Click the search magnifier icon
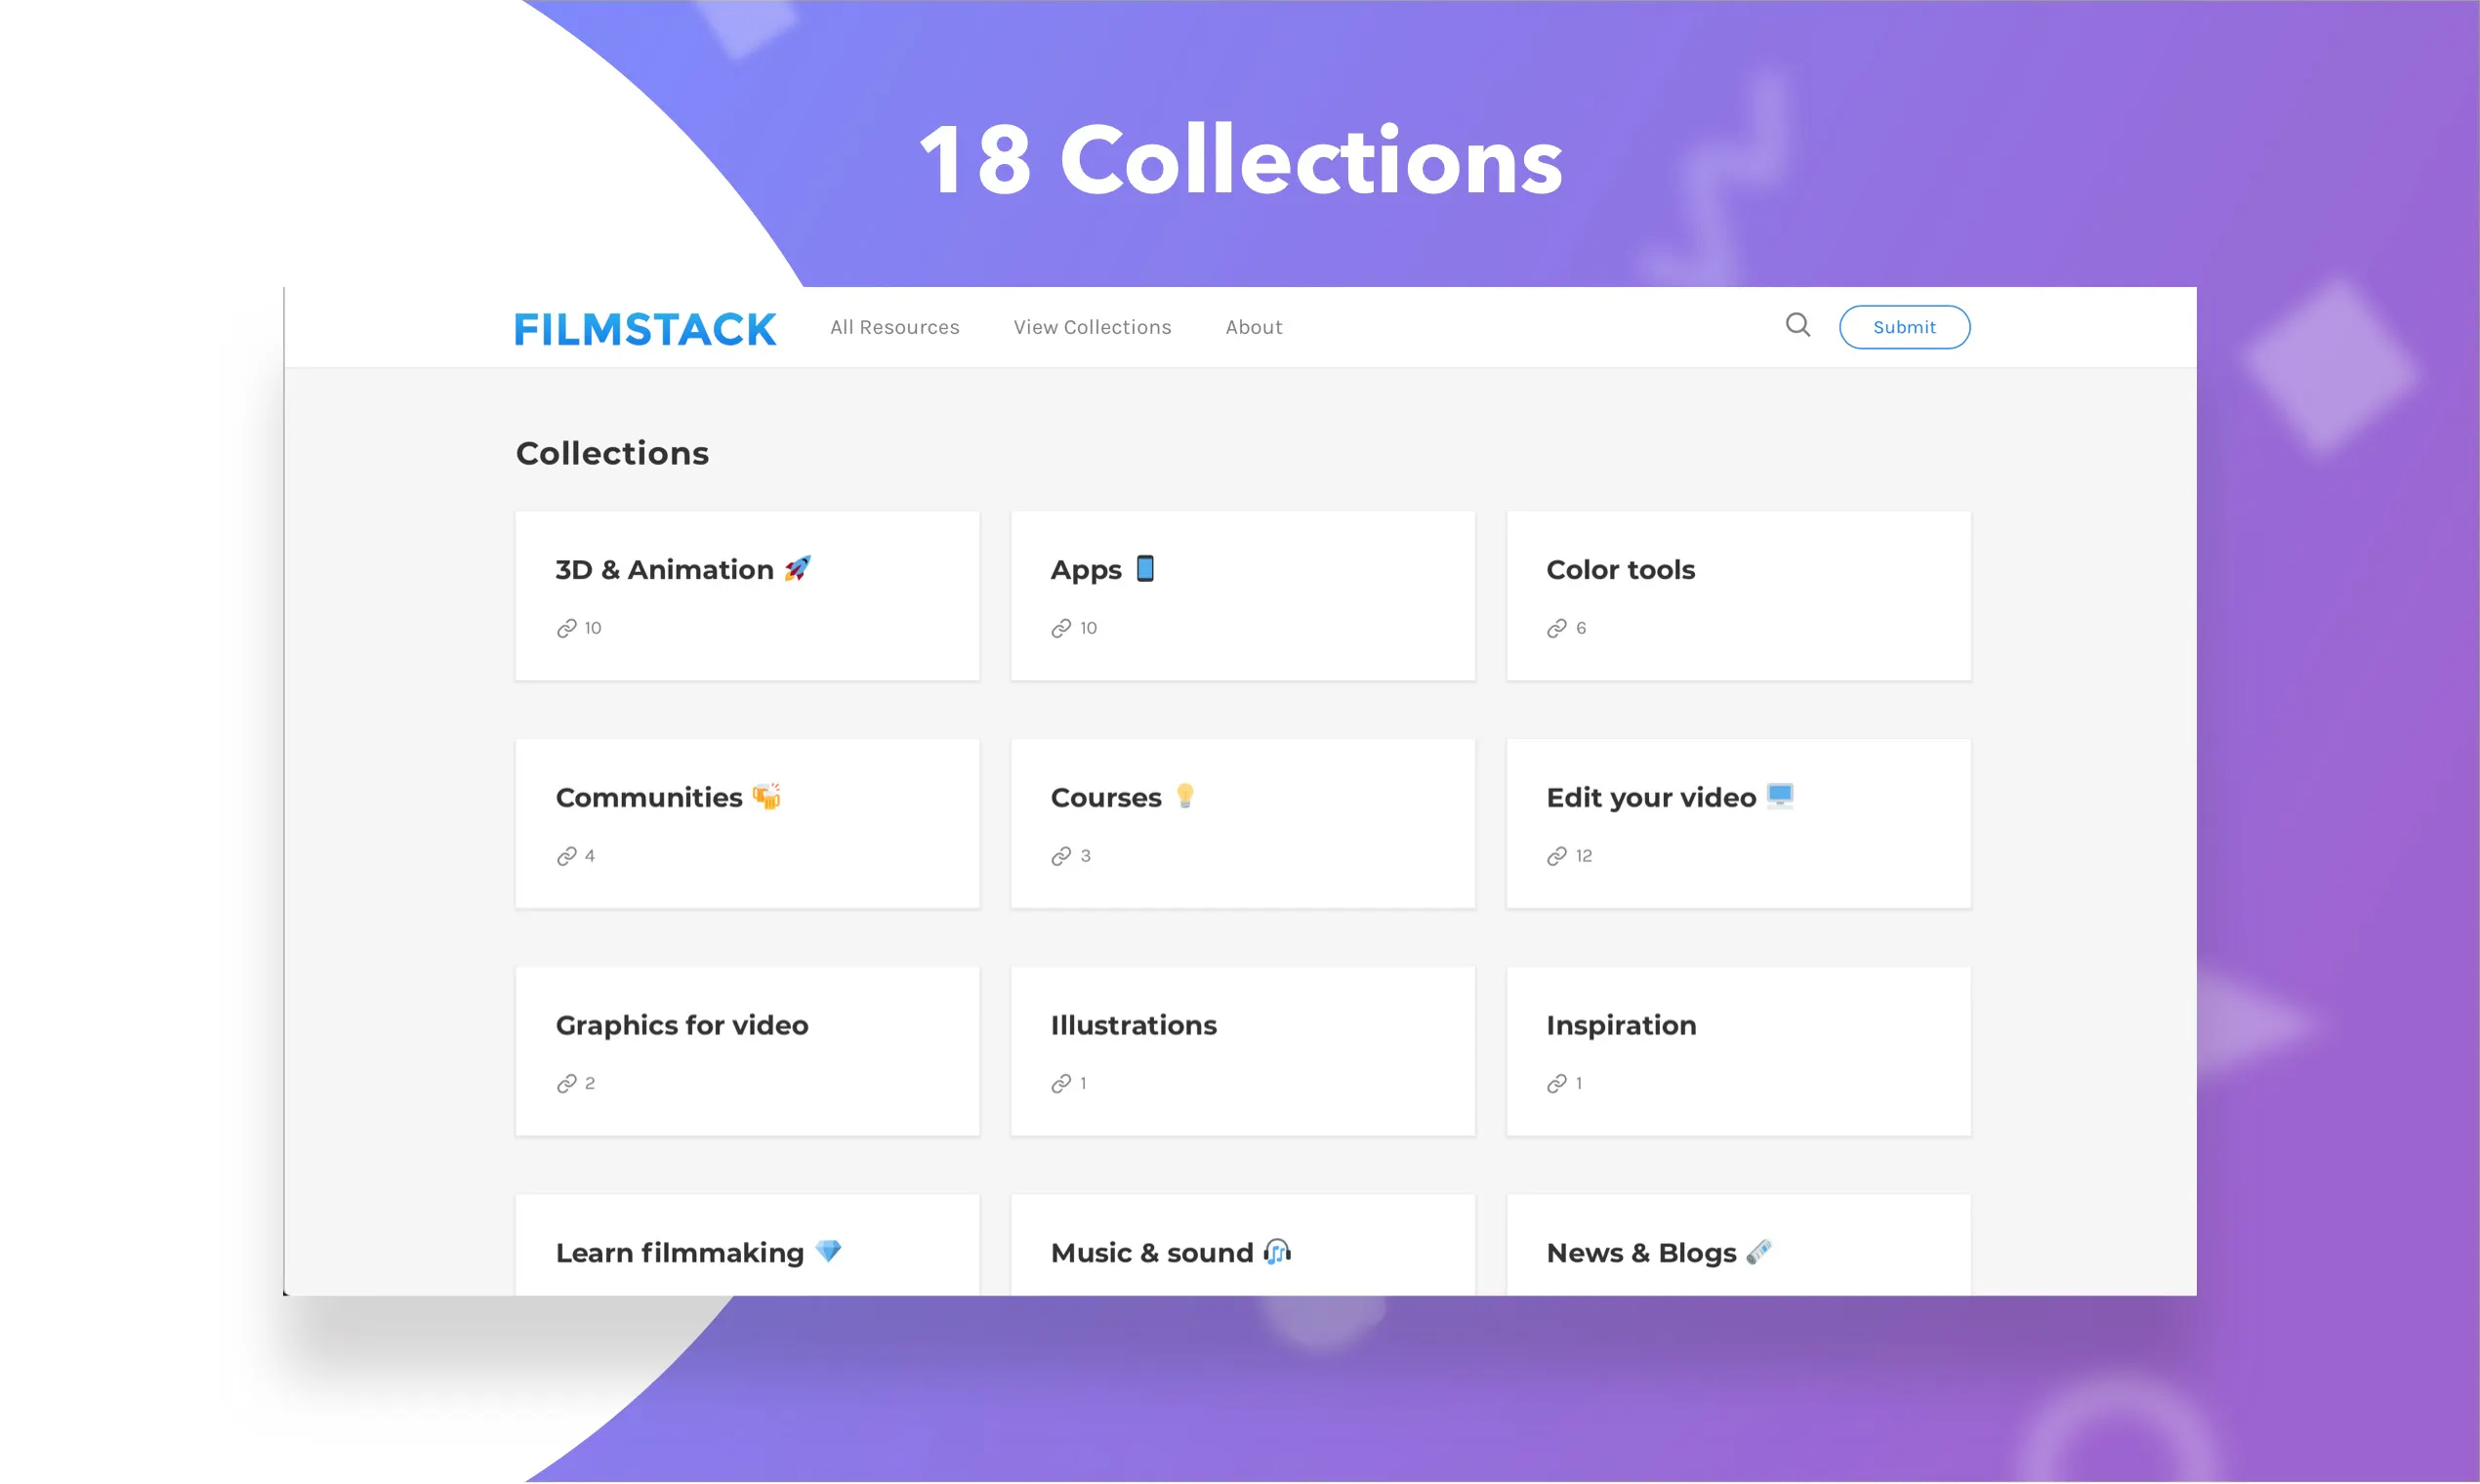This screenshot has width=2480, height=1484. pyautogui.click(x=1797, y=325)
